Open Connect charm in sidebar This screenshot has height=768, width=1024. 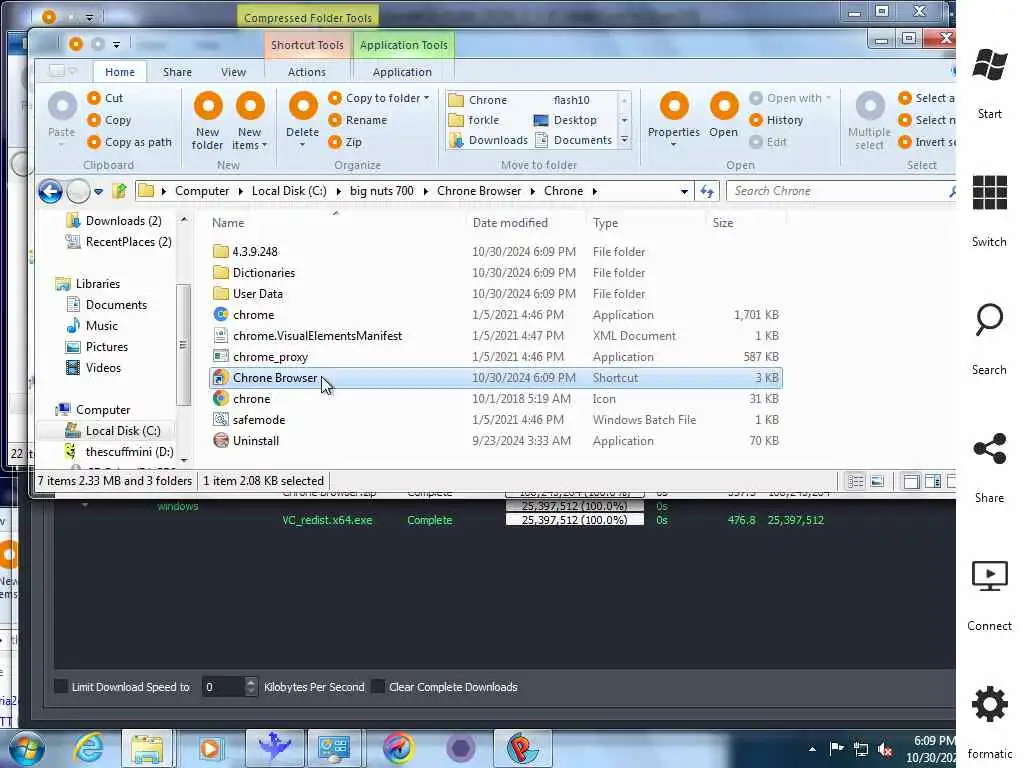click(x=989, y=595)
